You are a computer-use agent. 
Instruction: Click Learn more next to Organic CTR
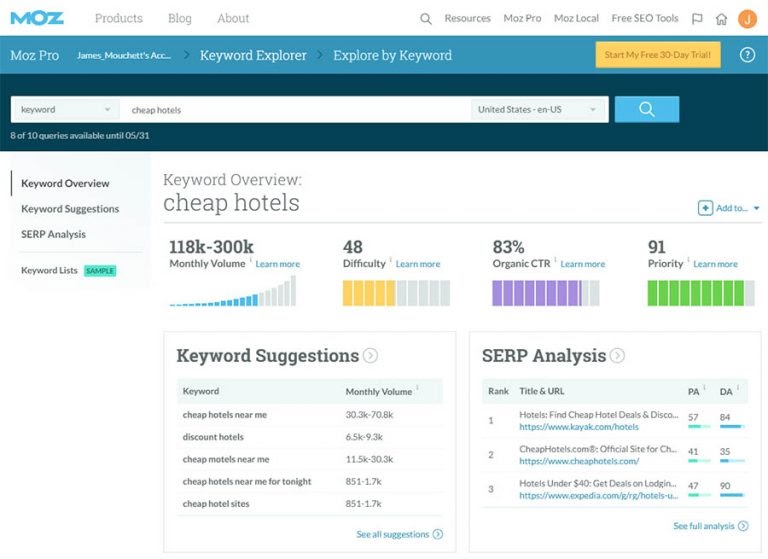(x=583, y=264)
